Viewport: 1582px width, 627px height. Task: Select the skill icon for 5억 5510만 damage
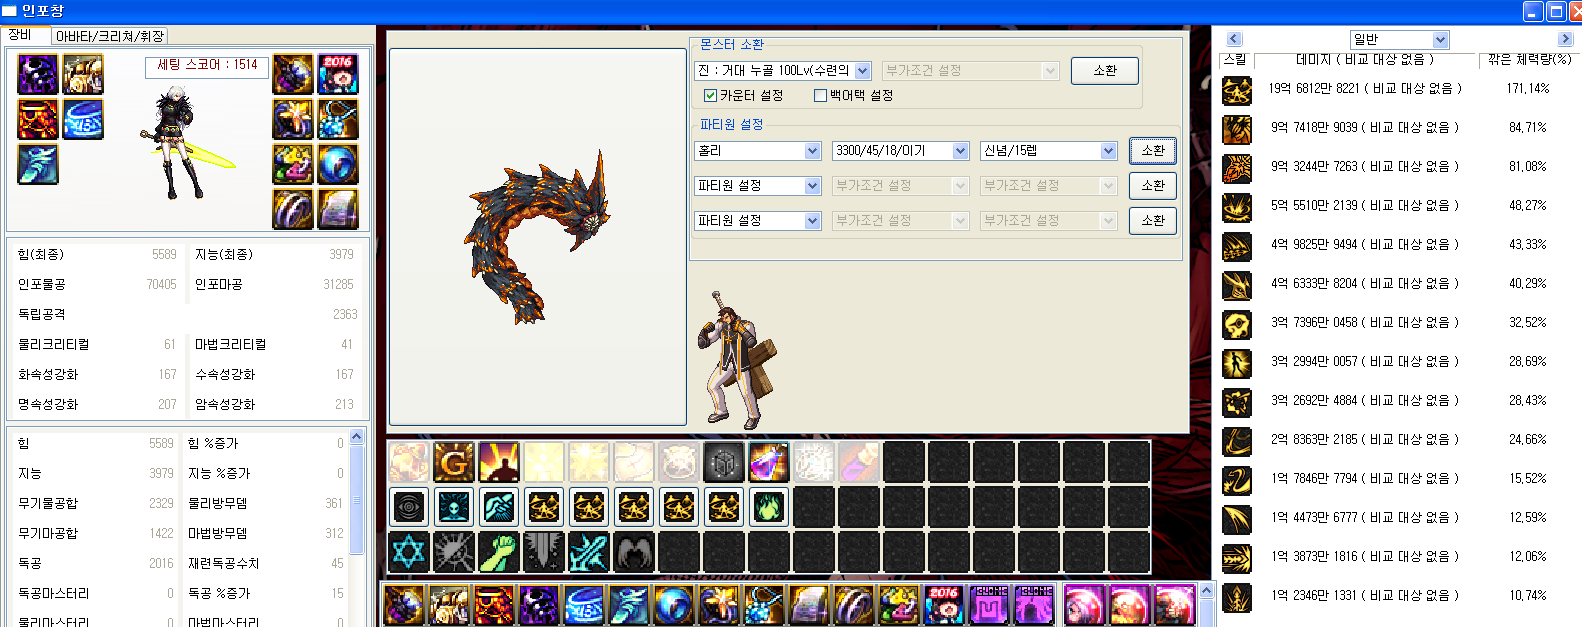click(1237, 207)
